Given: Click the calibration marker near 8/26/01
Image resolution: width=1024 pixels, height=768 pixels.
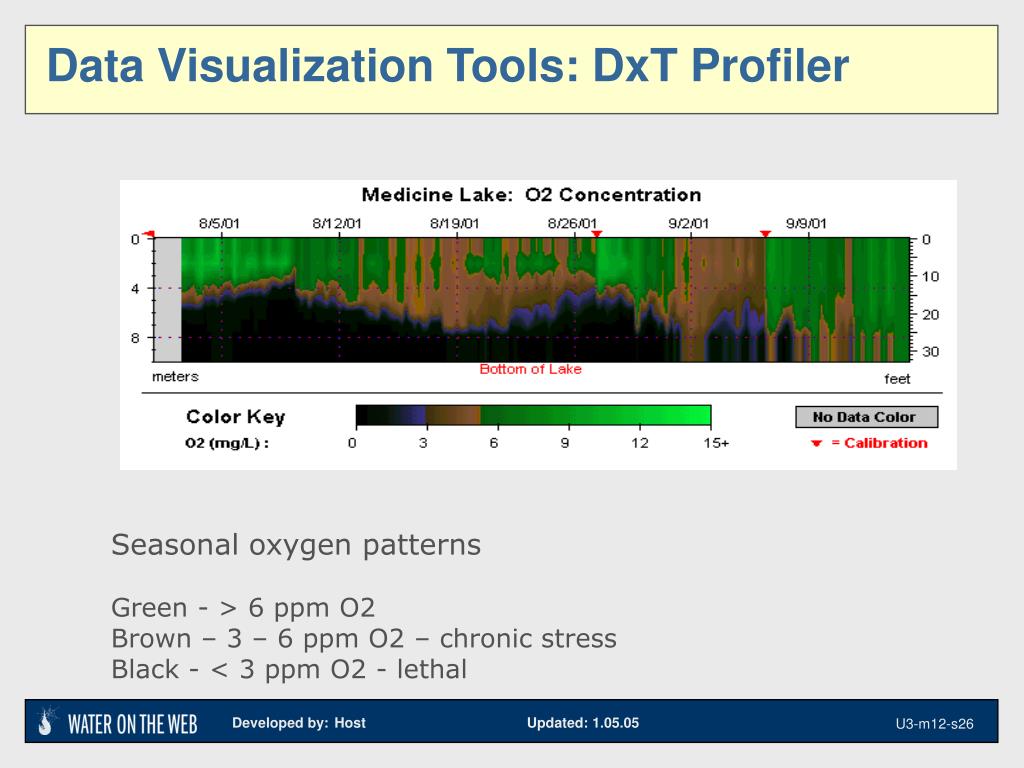Looking at the screenshot, I should click(x=596, y=234).
